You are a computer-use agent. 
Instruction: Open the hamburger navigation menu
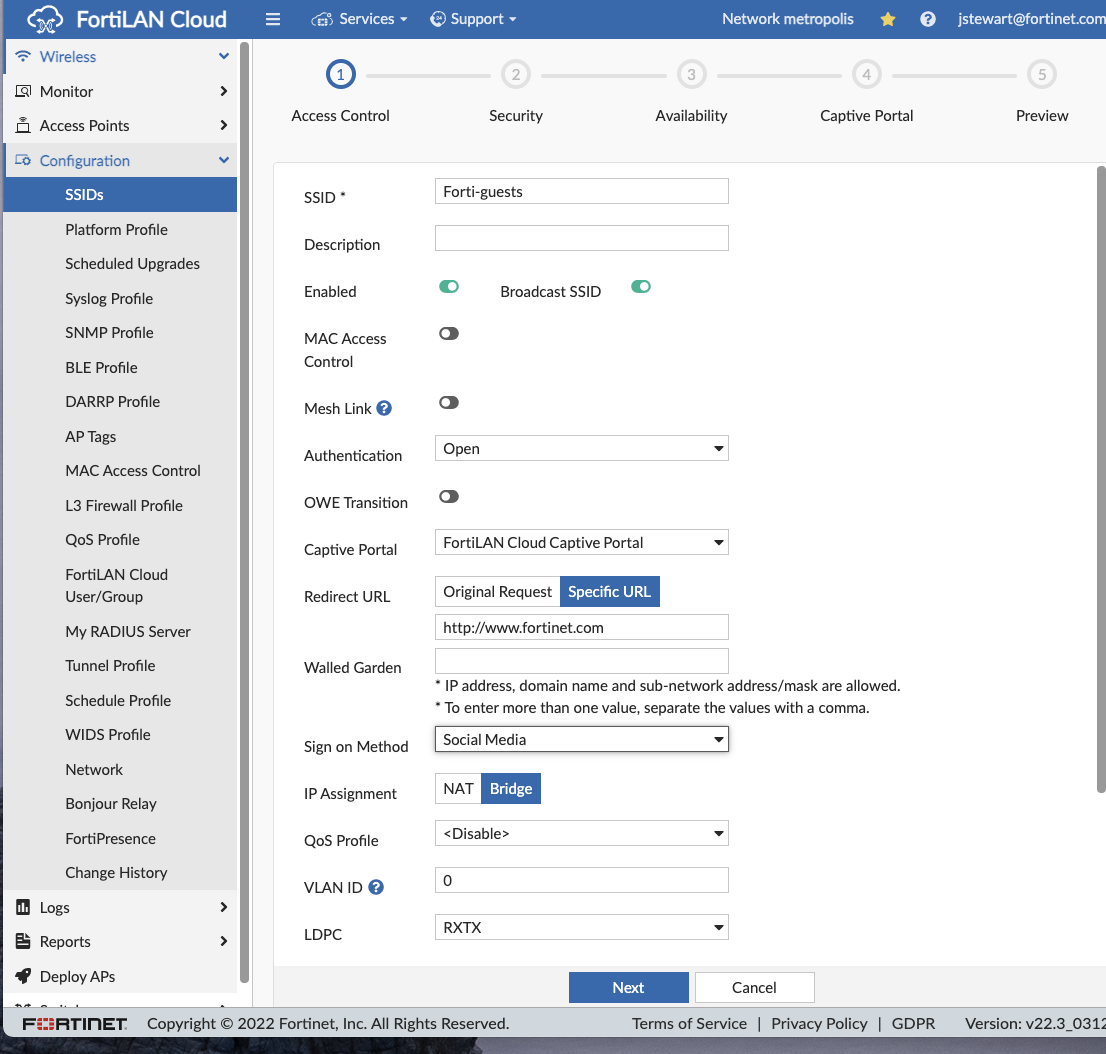pos(272,18)
